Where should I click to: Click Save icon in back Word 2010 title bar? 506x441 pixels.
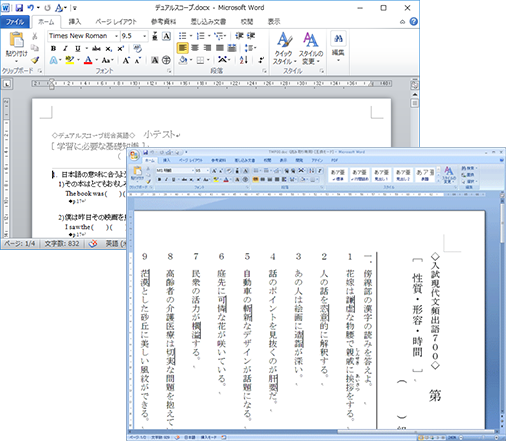click(x=19, y=7)
